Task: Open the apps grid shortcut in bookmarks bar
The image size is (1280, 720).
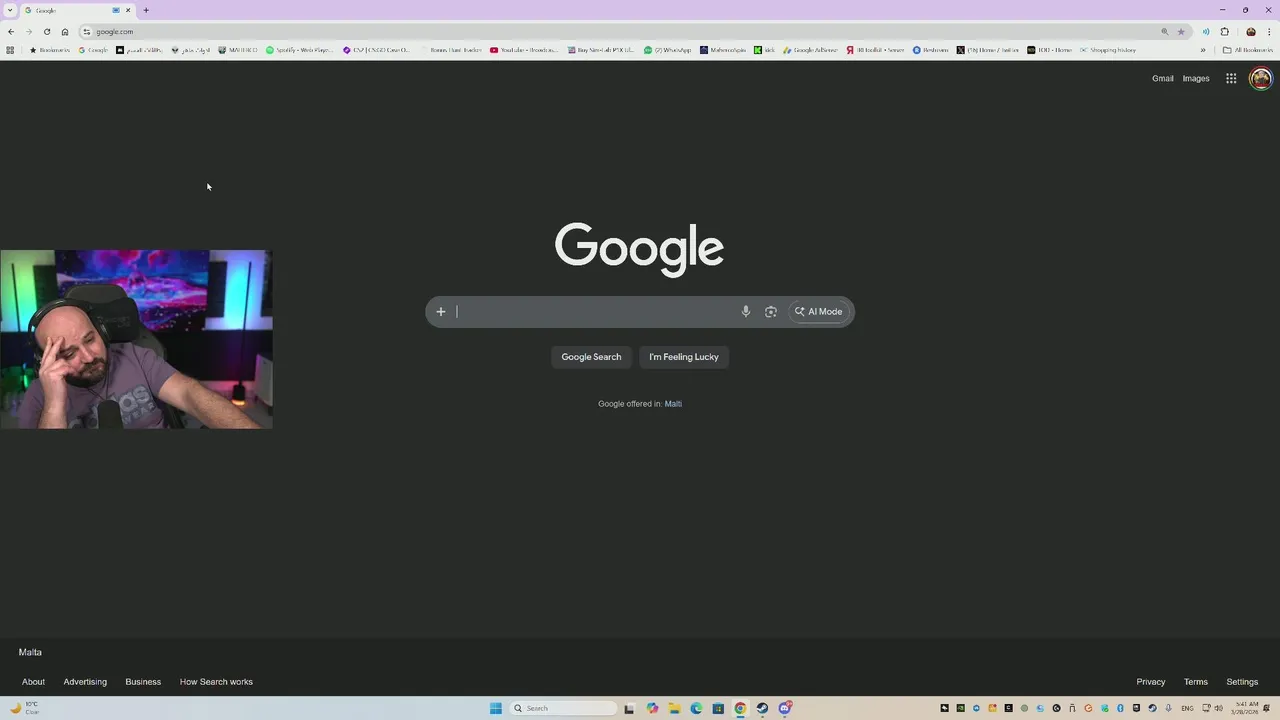Action: pos(10,50)
